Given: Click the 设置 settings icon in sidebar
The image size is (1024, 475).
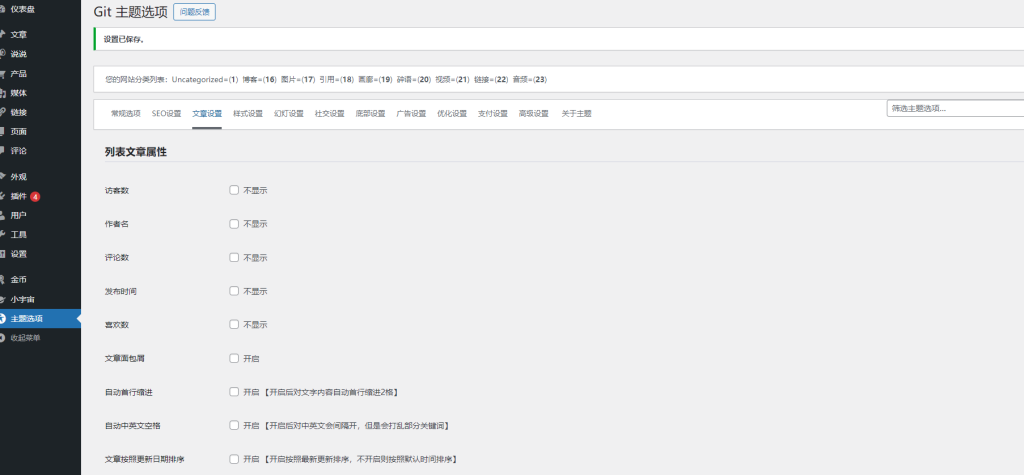Looking at the screenshot, I should 2,254.
